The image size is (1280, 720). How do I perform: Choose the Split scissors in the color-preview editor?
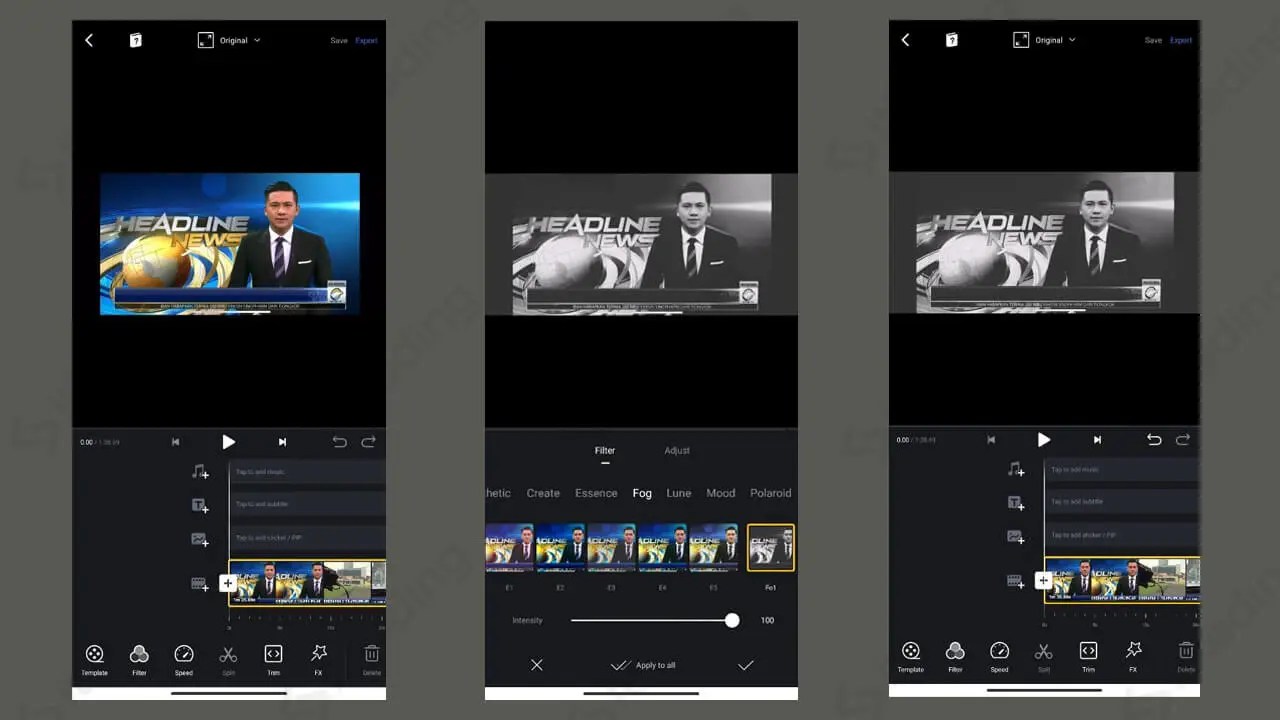point(228,659)
